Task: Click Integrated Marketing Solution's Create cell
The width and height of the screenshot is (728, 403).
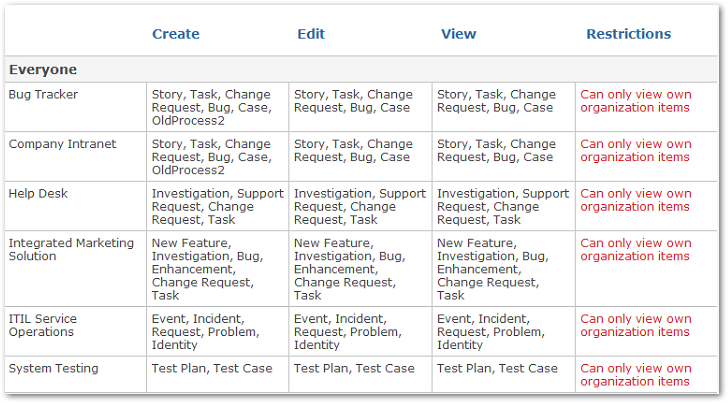Action: pyautogui.click(x=217, y=269)
